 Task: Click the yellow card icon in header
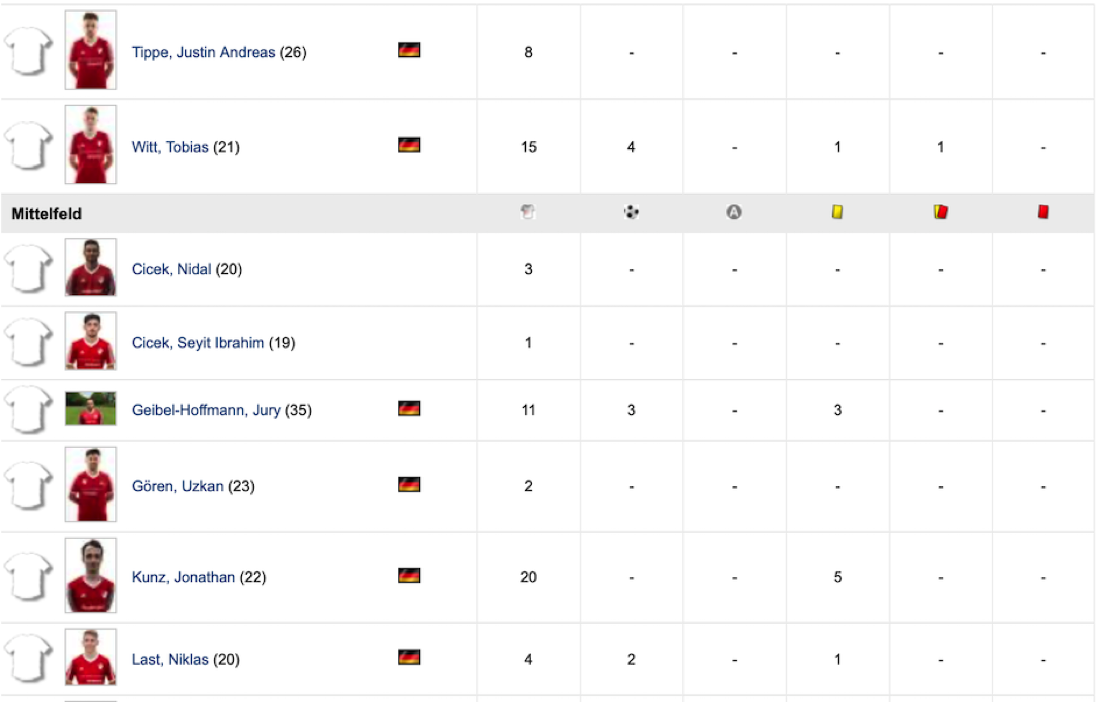point(837,212)
